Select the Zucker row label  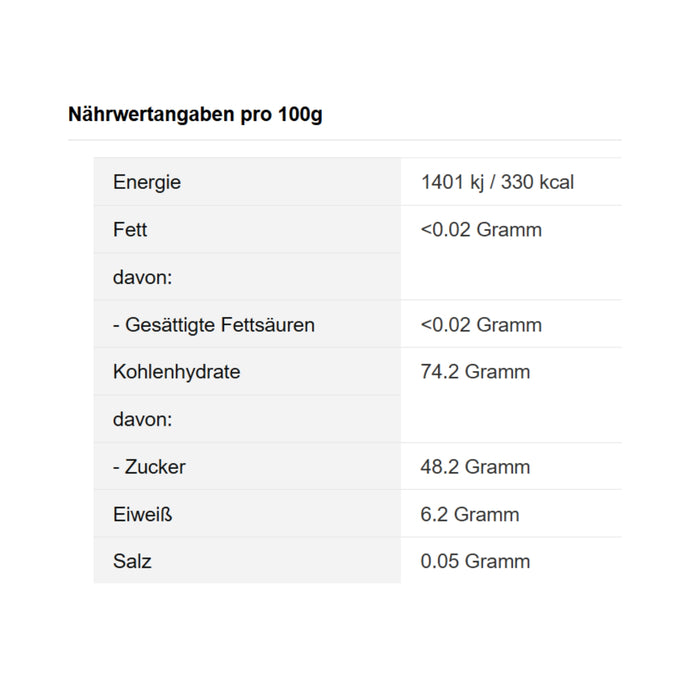[149, 467]
